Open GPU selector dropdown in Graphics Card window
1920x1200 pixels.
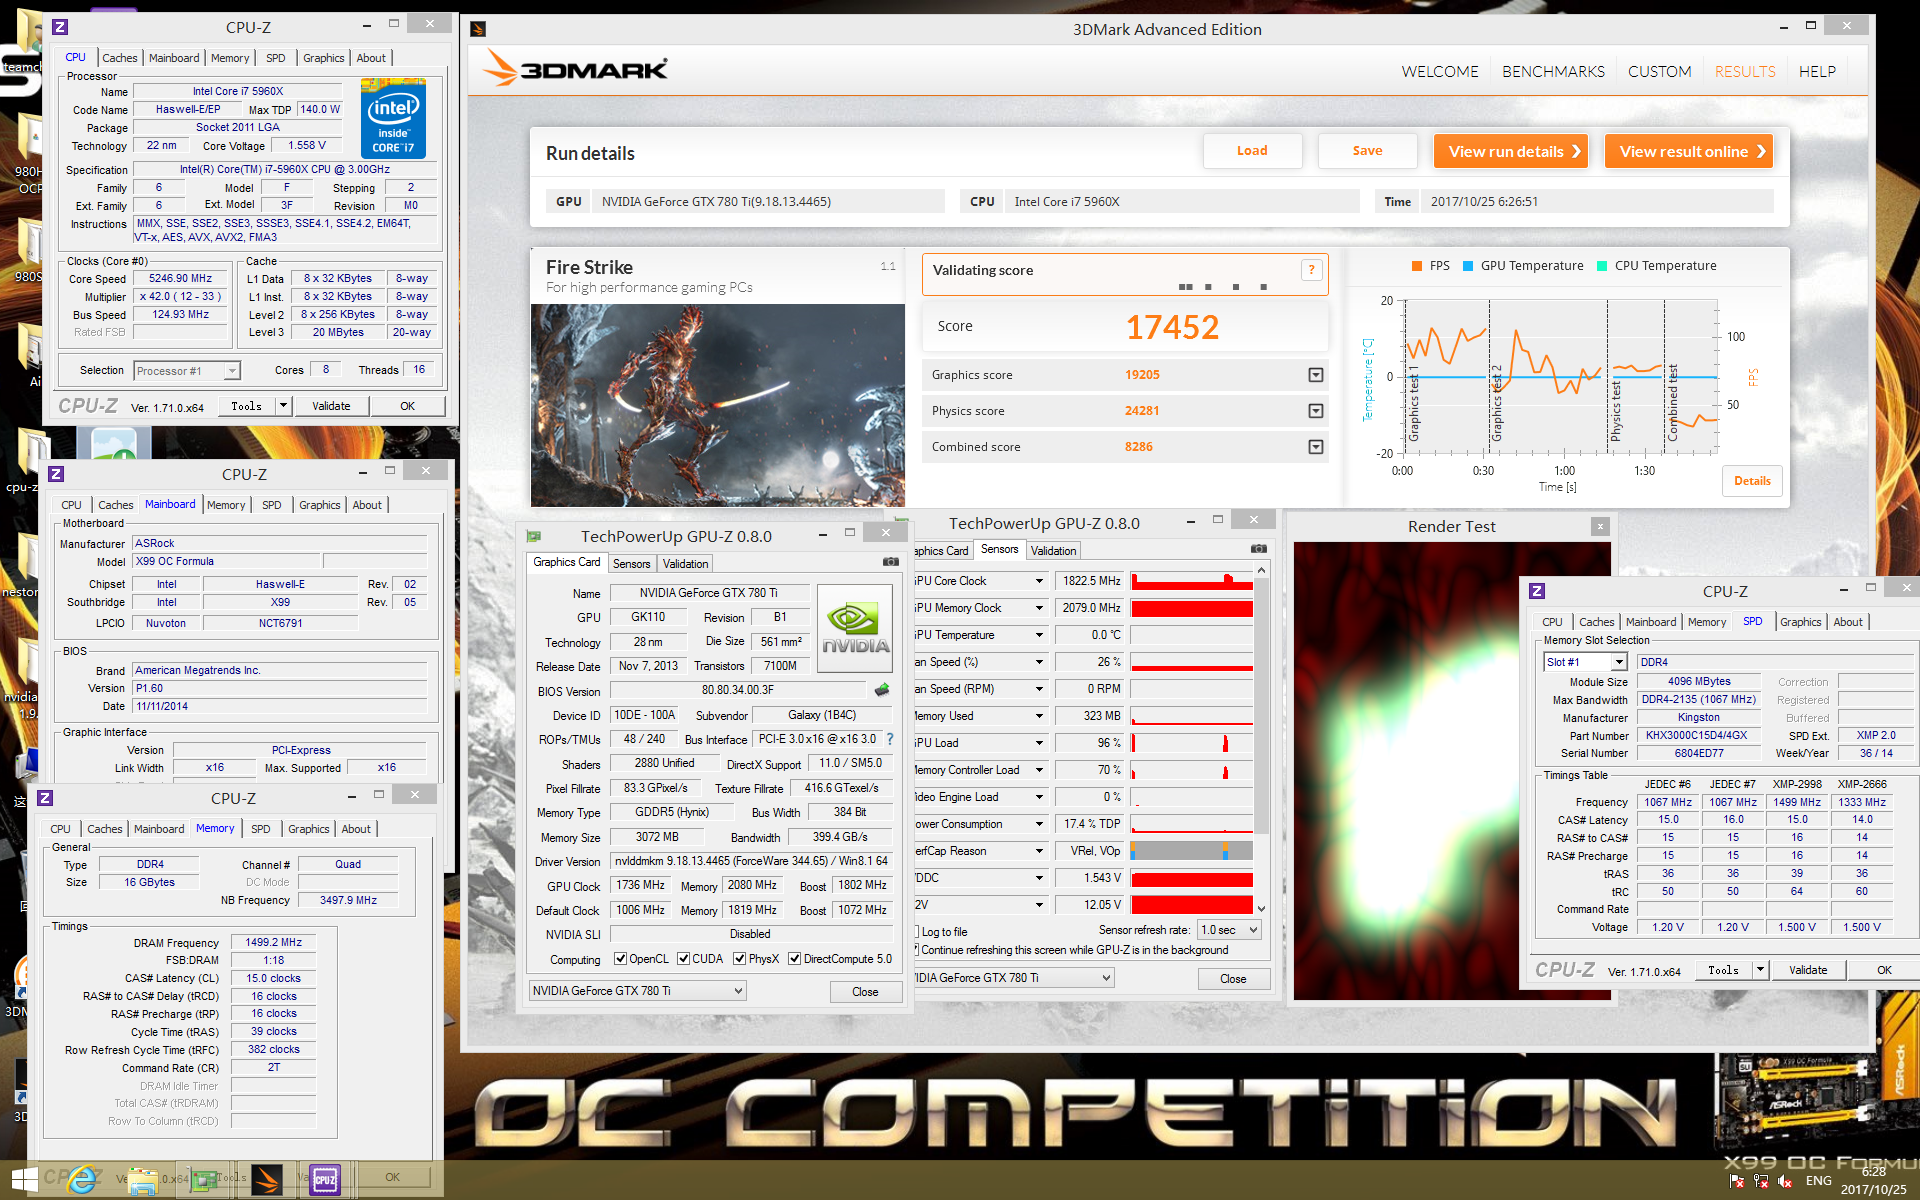(x=738, y=991)
